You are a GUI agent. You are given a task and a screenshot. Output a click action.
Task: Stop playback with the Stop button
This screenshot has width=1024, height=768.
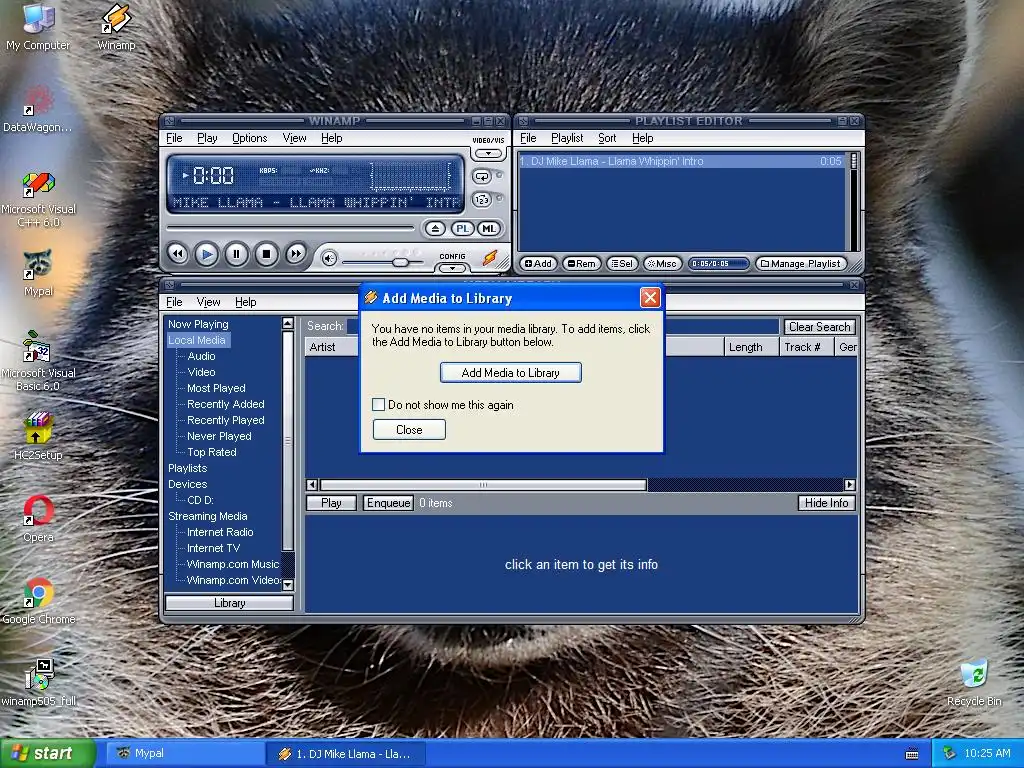tap(266, 254)
